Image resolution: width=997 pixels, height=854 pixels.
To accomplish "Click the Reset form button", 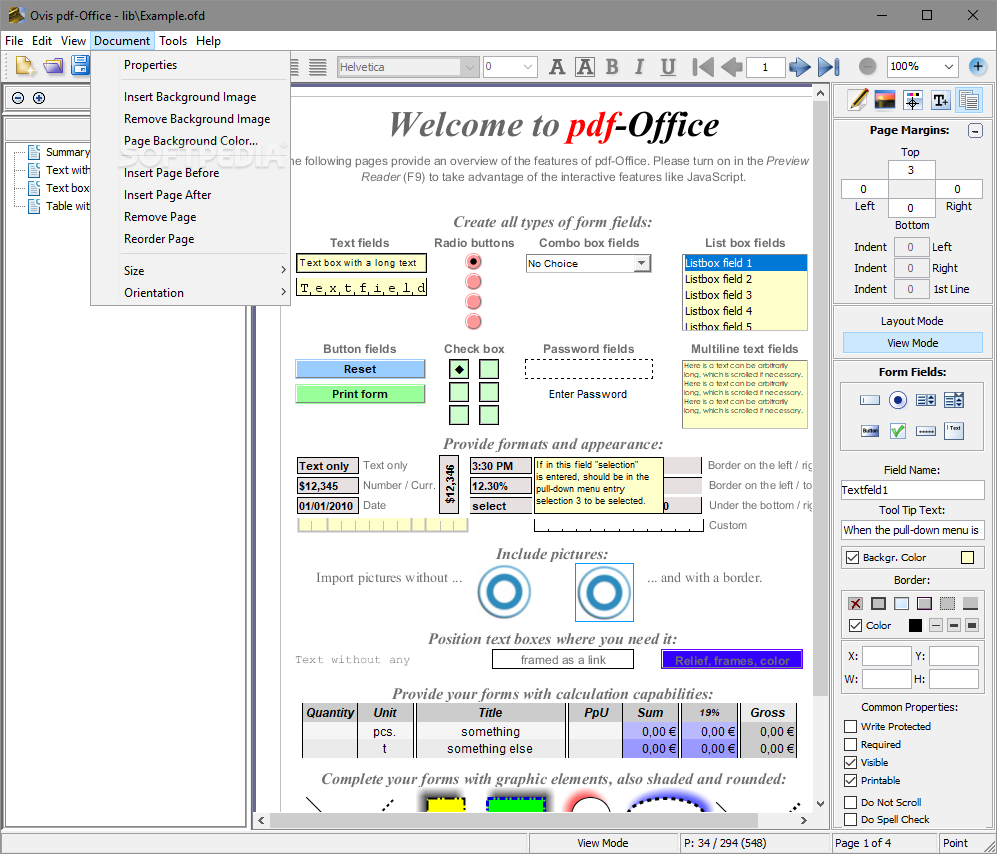I will pos(360,369).
